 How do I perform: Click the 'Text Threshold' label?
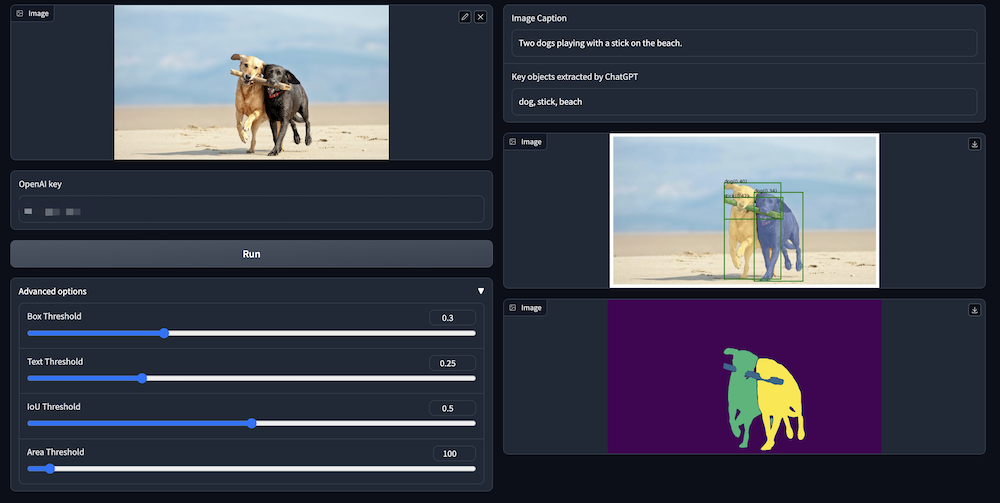point(55,361)
